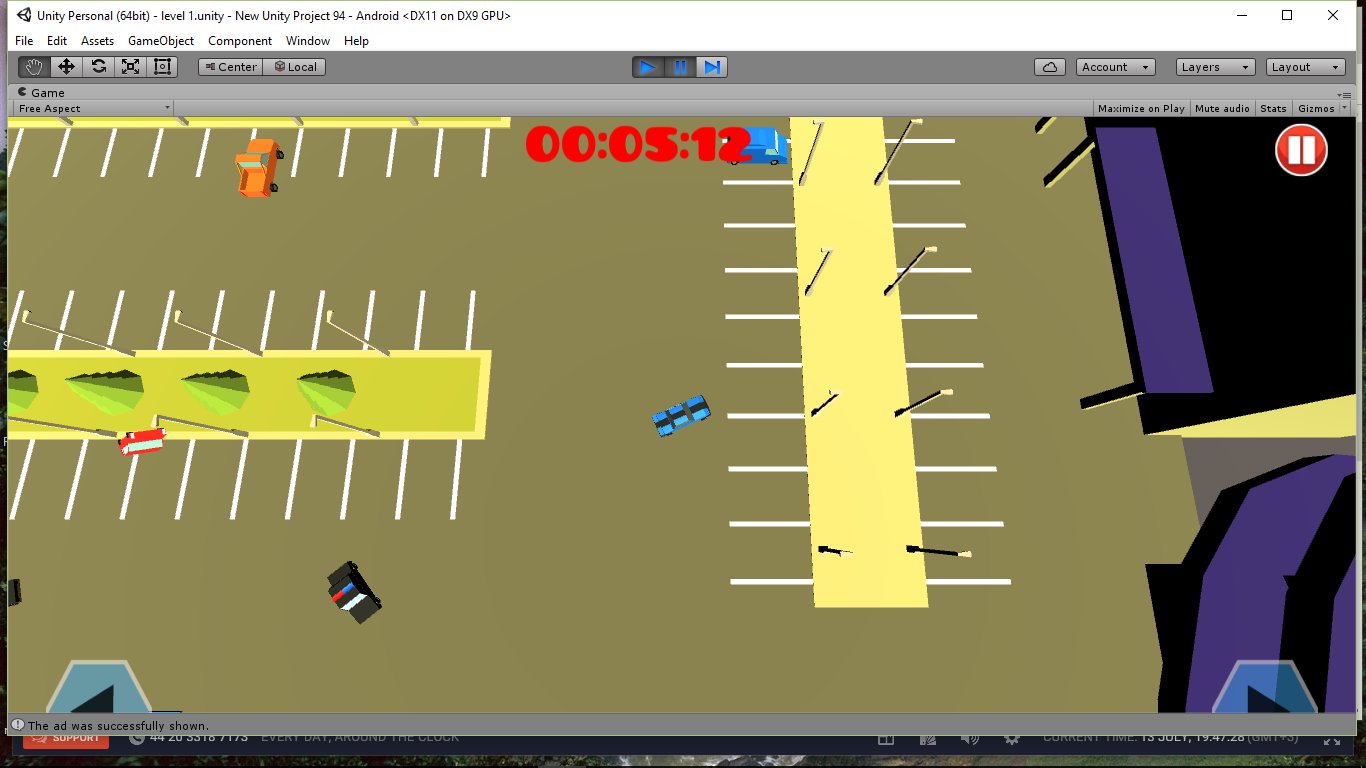1366x768 pixels.
Task: Open the Layout dropdown
Action: click(1305, 66)
